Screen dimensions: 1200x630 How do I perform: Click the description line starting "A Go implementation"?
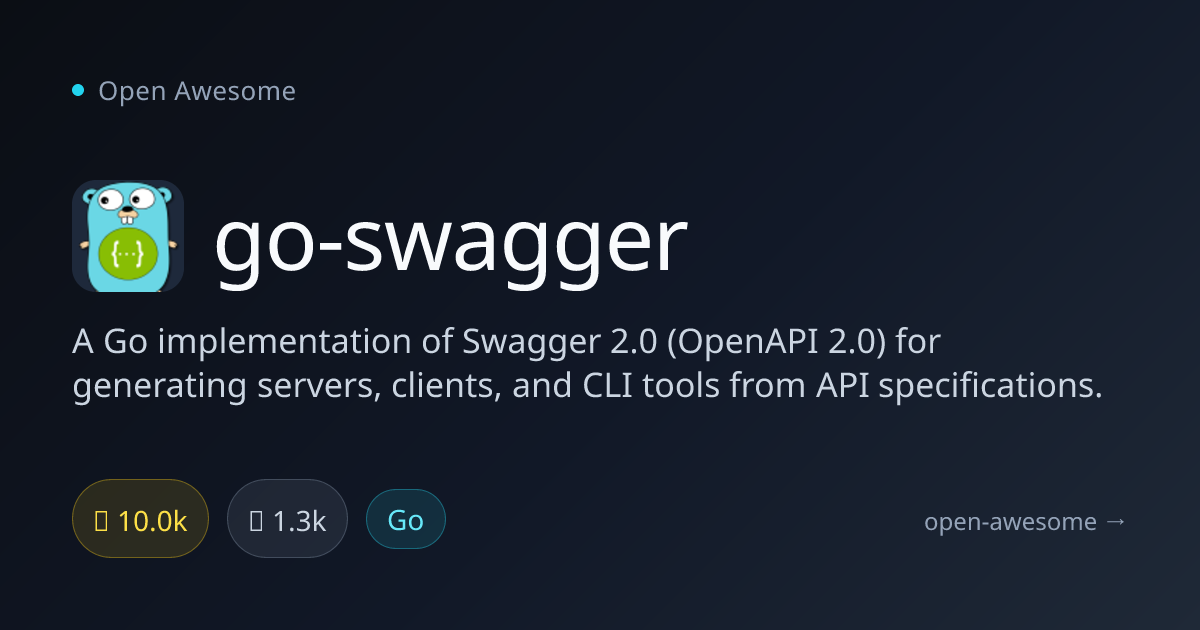(x=508, y=342)
